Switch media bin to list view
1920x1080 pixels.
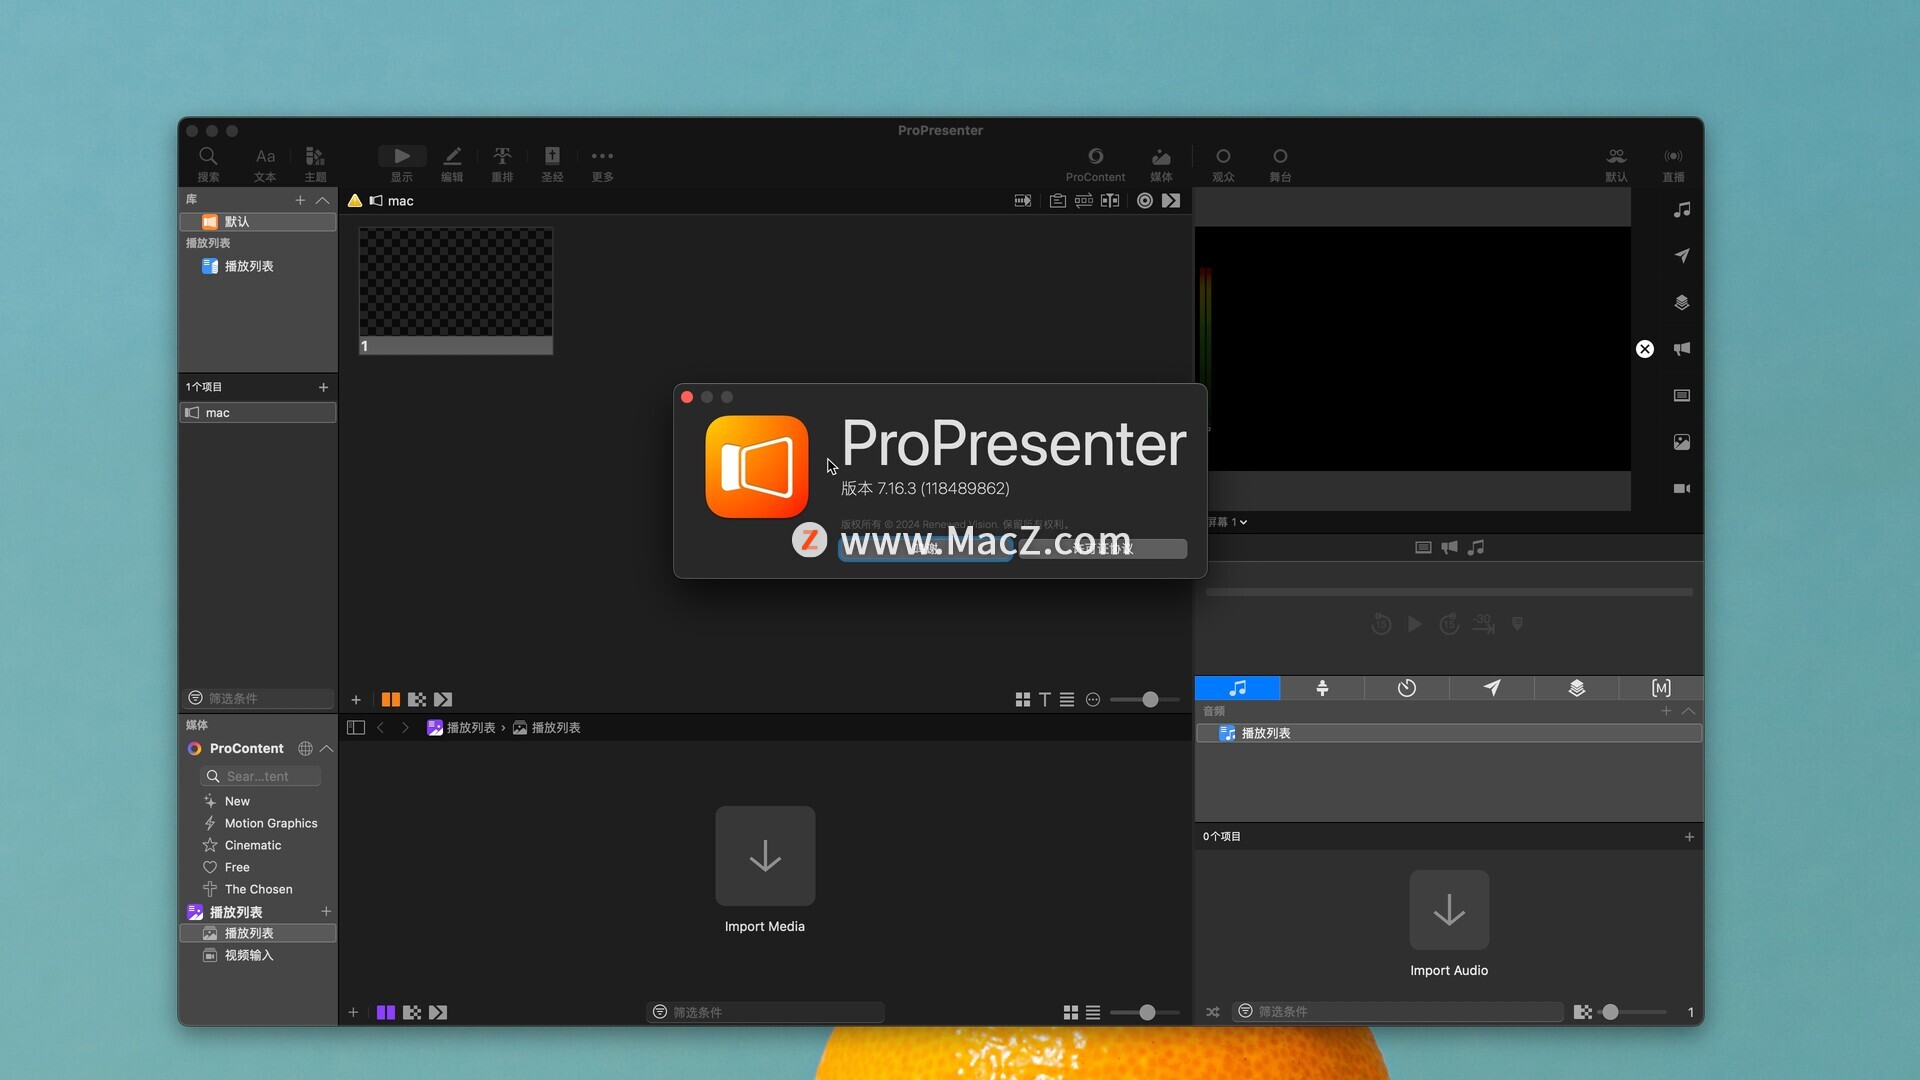point(1093,1013)
